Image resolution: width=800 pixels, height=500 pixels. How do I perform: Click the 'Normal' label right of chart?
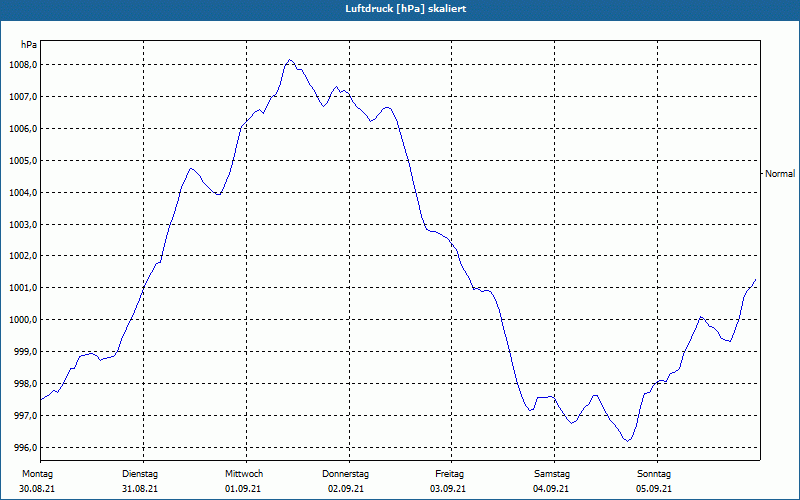coord(780,174)
